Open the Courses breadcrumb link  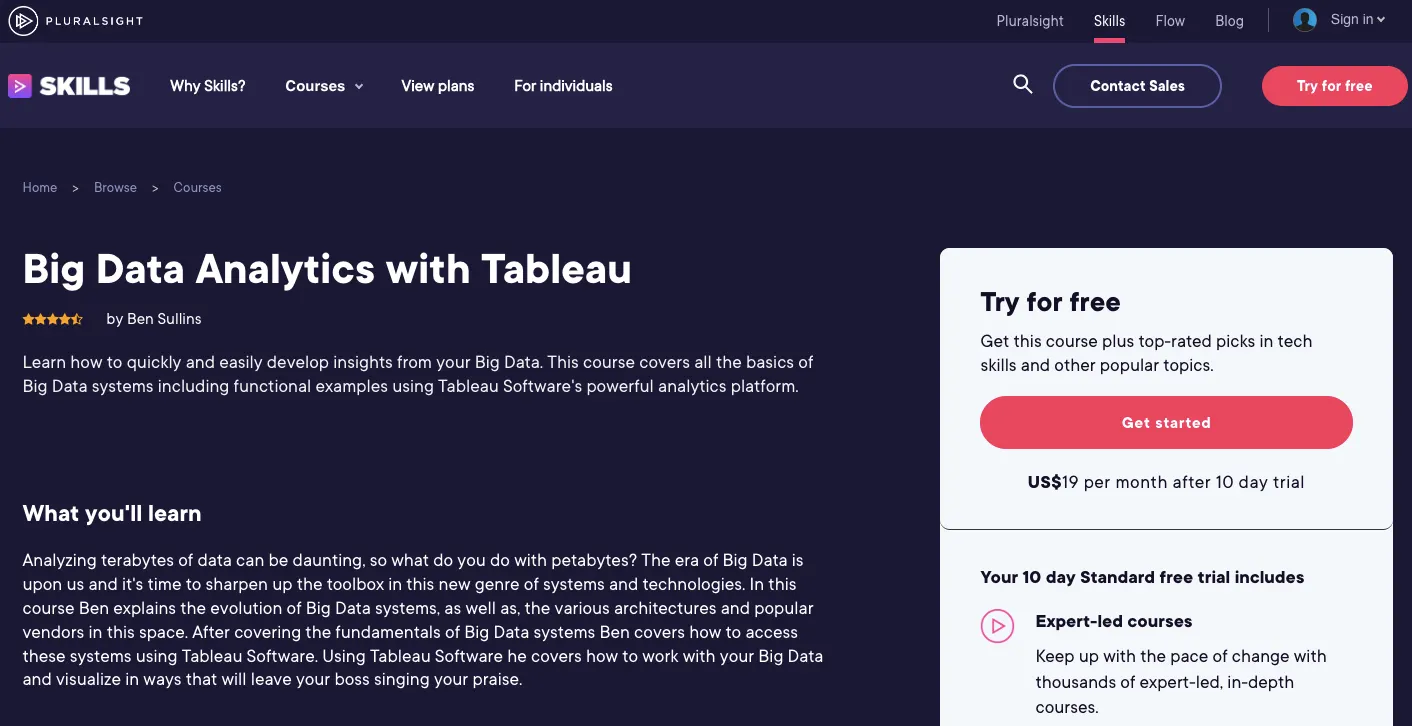click(197, 188)
